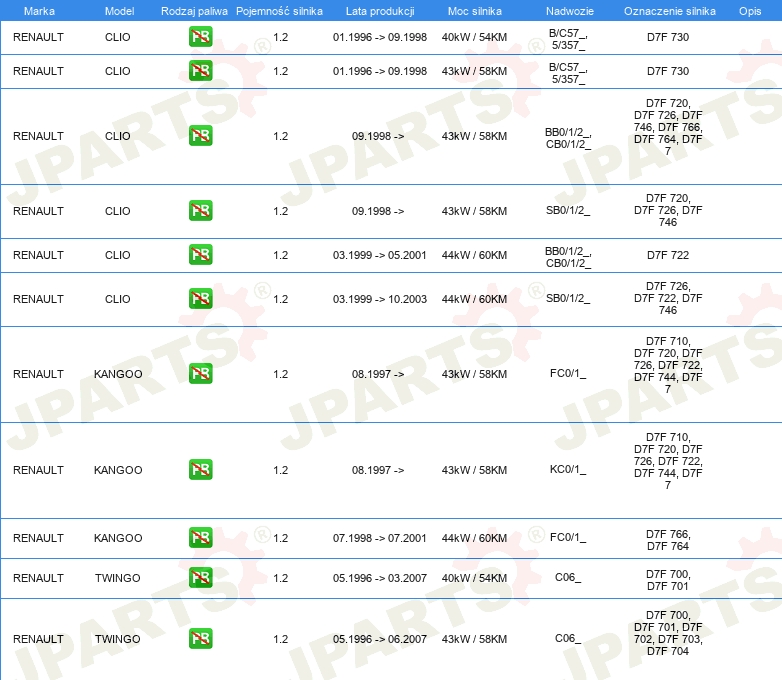This screenshot has height=680, width=782.
Task: Select engine code cell D7F 766, D7F 764
Action: click(x=668, y=540)
